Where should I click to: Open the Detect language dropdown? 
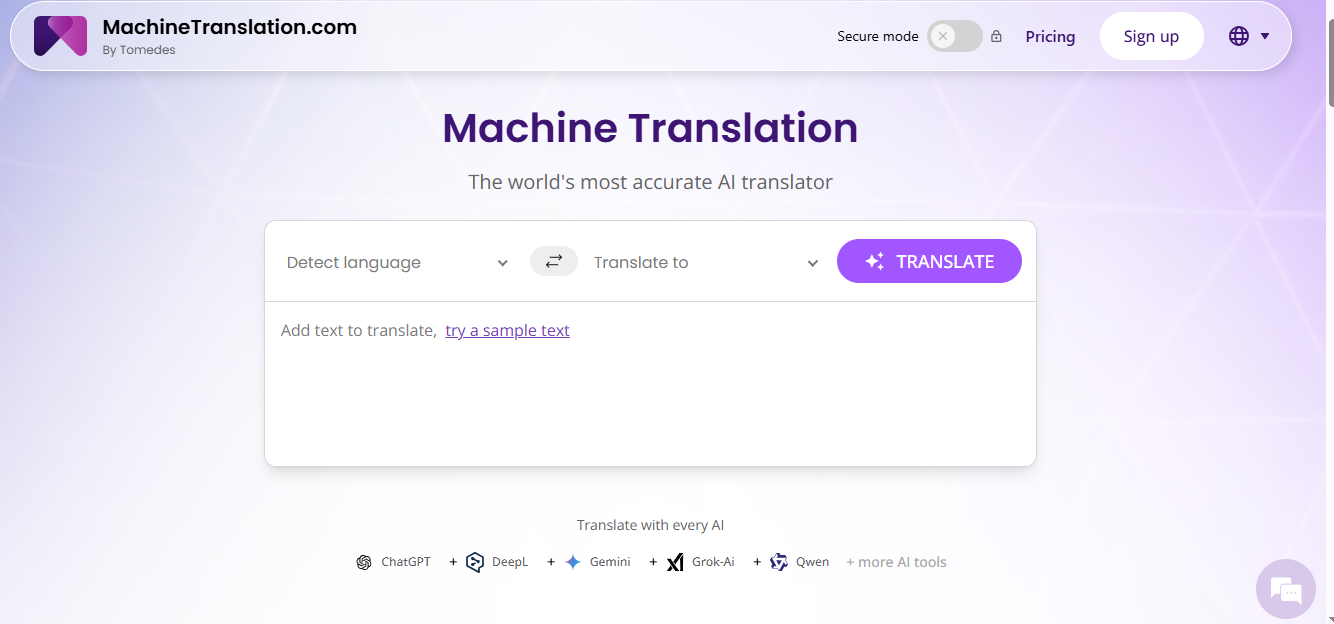click(x=397, y=262)
